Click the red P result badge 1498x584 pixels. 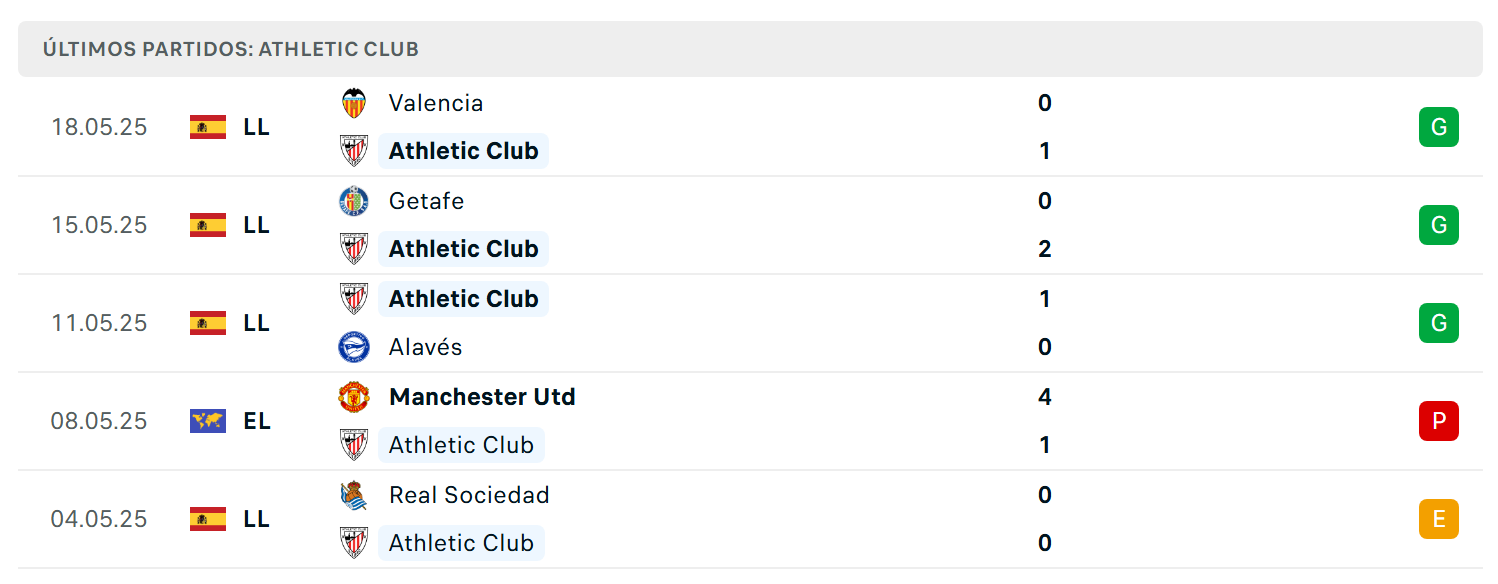coord(1439,421)
